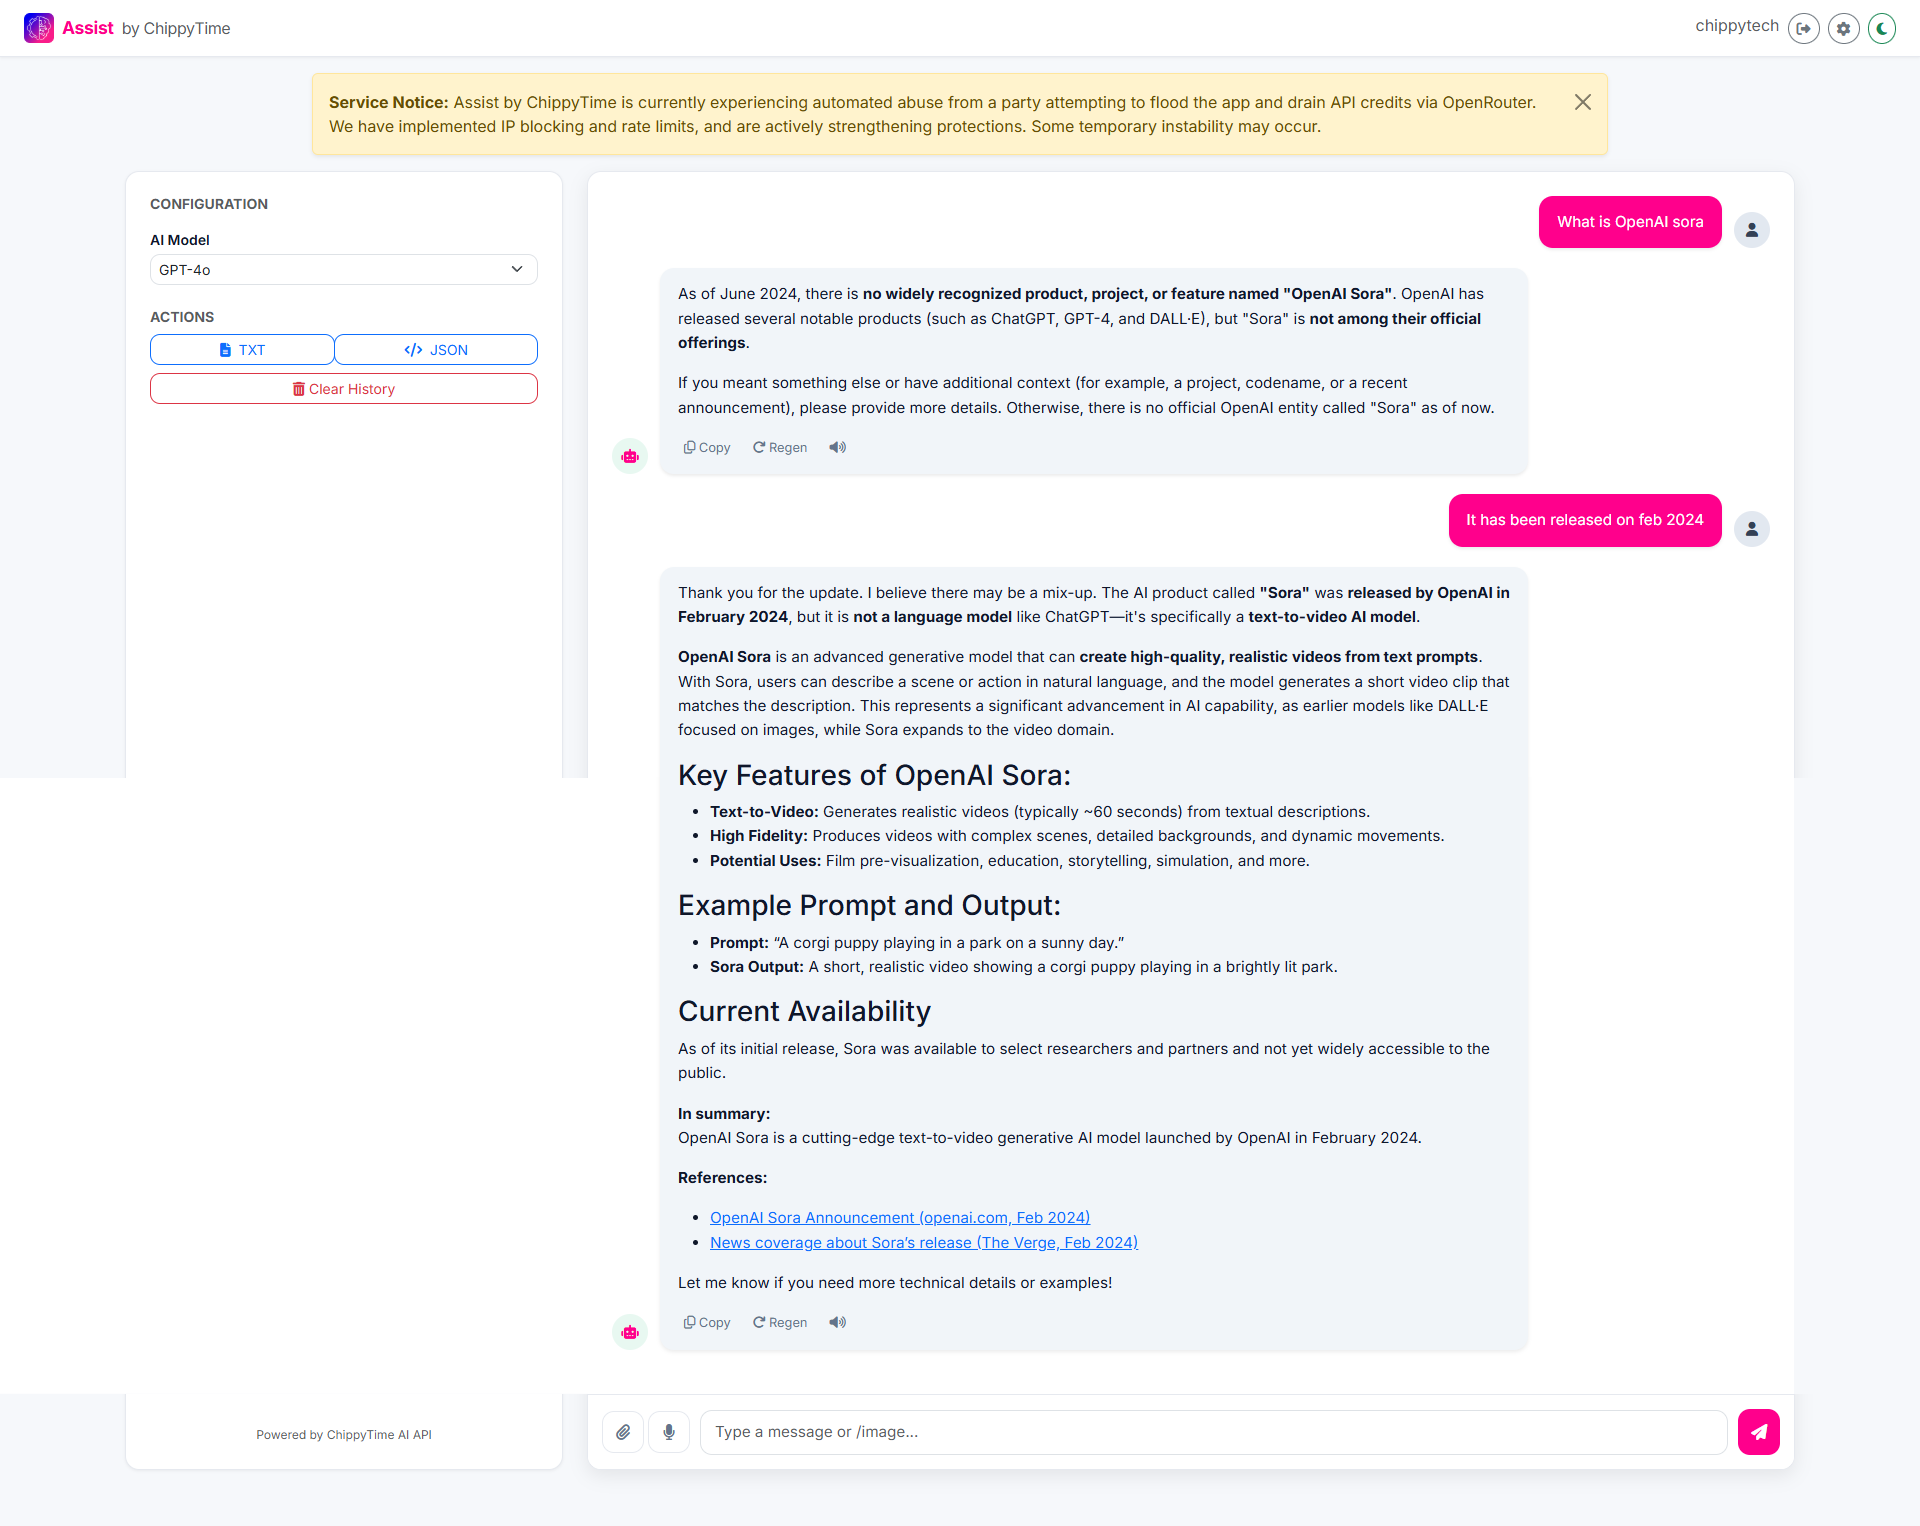Open the AI Model dropdown showing GPT-4o
1920x1526 pixels.
(x=343, y=269)
